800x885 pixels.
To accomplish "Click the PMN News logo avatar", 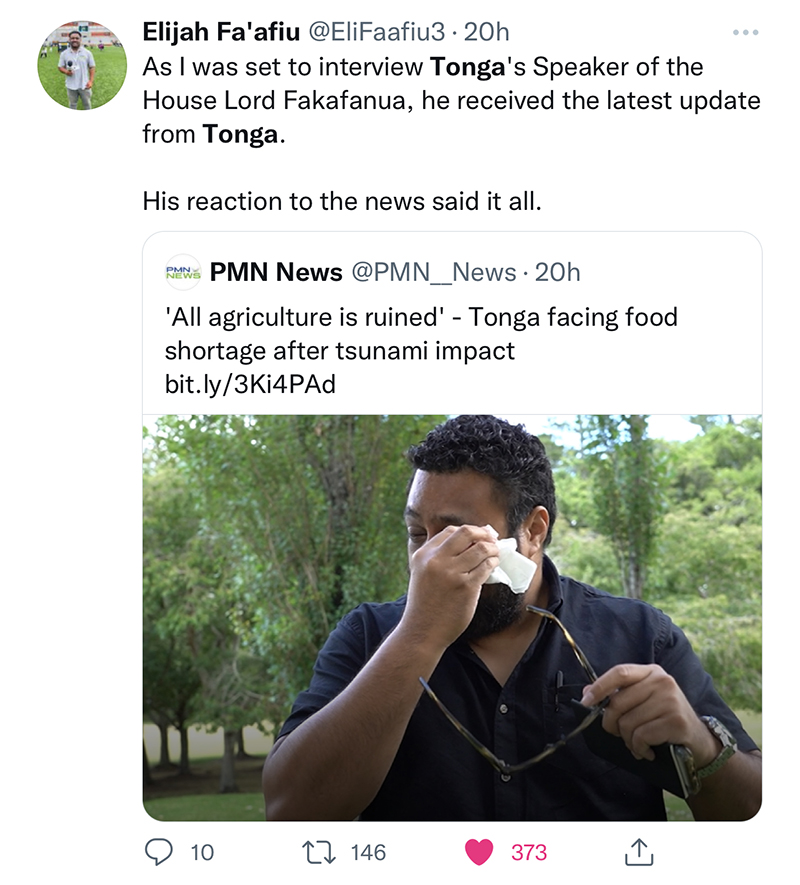I will click(182, 272).
